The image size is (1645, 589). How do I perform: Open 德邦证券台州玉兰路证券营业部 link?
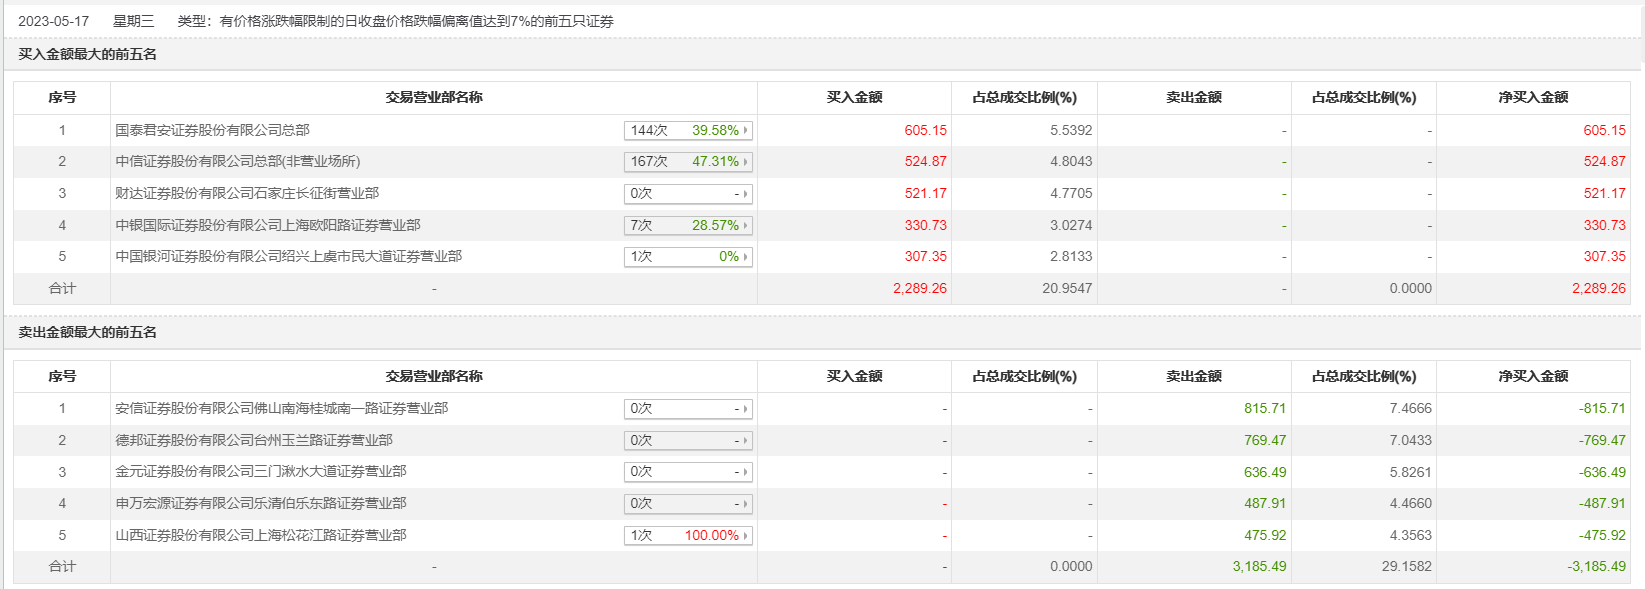(253, 440)
